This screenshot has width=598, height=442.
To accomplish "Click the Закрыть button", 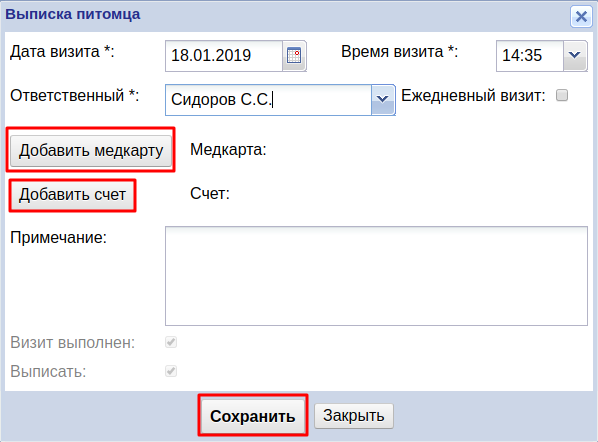I will coord(354,416).
